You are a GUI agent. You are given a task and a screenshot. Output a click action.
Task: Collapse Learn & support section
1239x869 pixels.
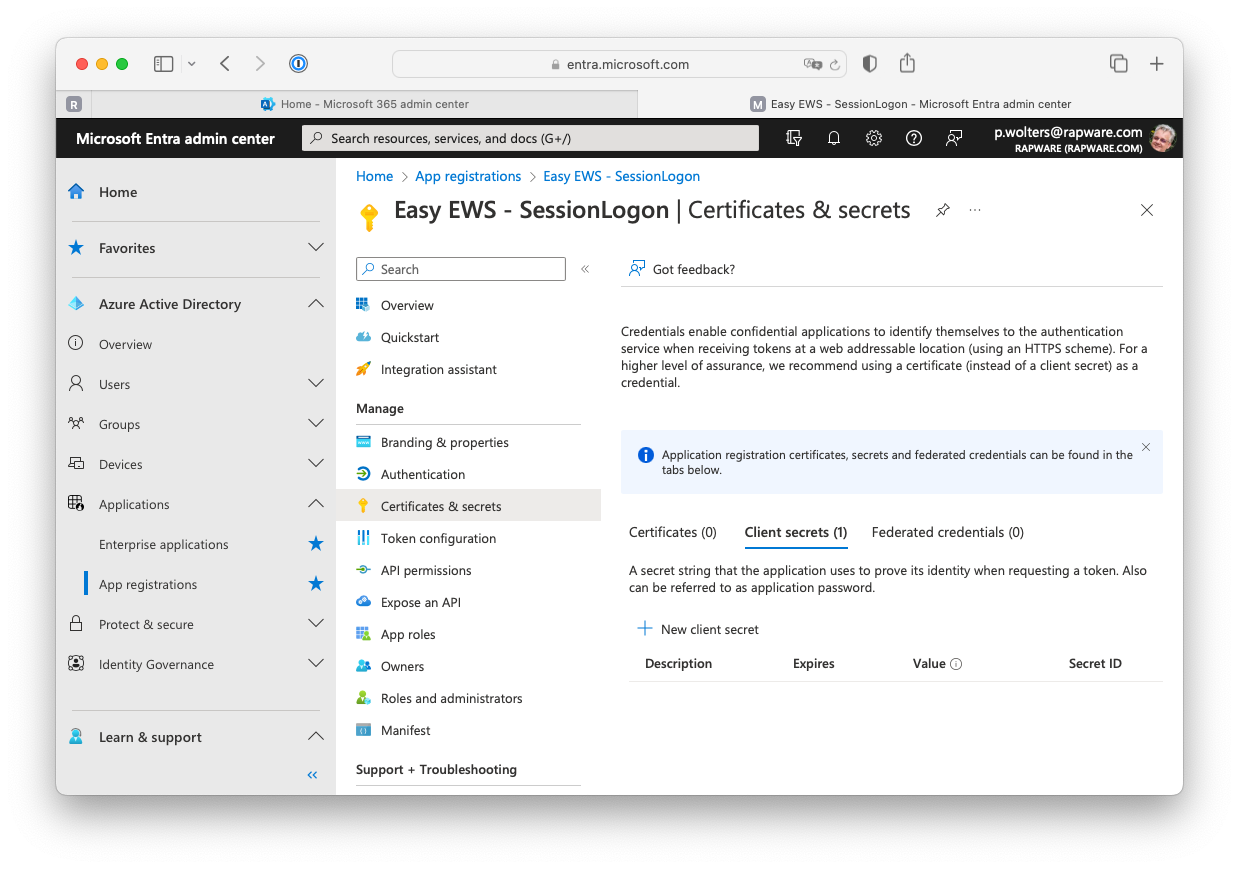(x=316, y=736)
